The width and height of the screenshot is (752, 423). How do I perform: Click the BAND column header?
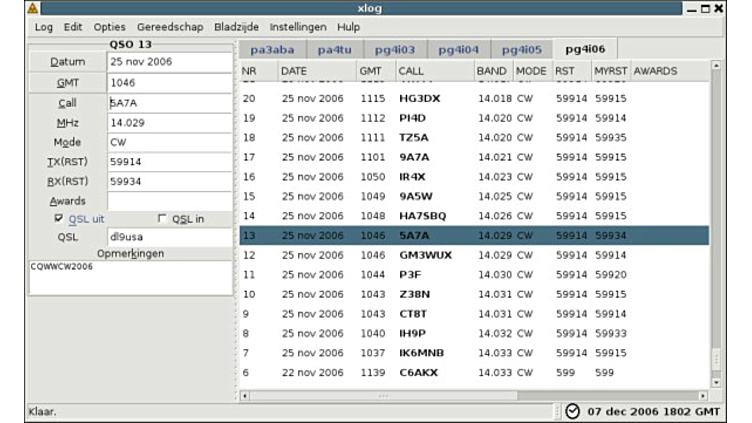tap(492, 71)
